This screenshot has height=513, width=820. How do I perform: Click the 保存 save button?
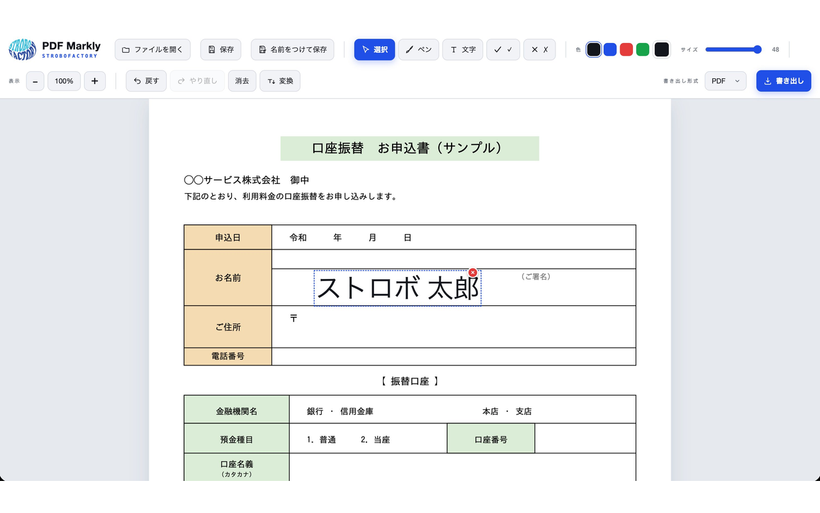click(221, 50)
